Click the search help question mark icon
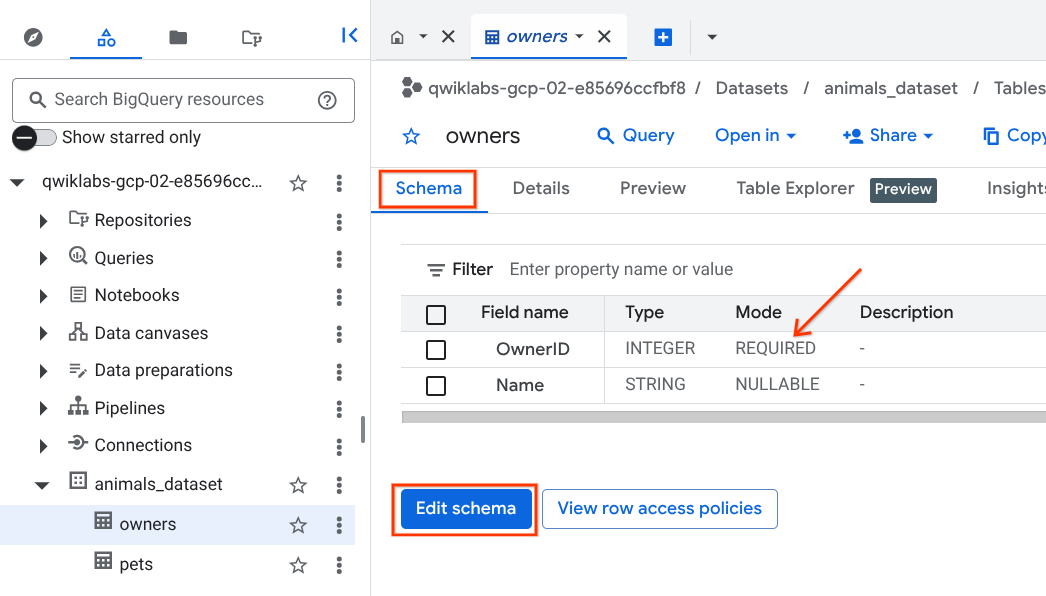The height and width of the screenshot is (596, 1046). point(327,100)
